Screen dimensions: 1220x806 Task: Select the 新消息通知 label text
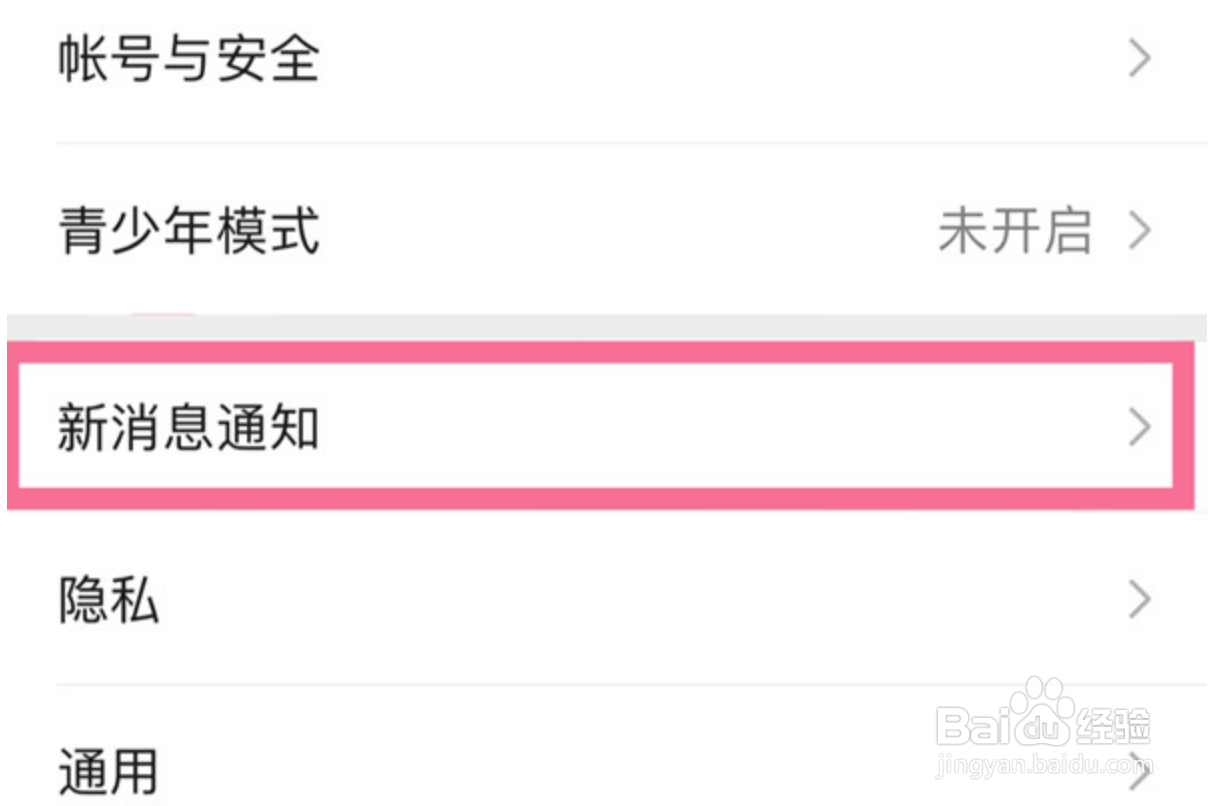(188, 428)
